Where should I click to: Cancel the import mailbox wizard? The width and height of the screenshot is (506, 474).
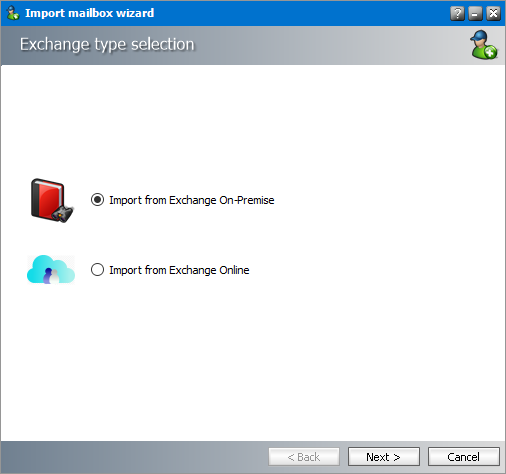[x=464, y=457]
